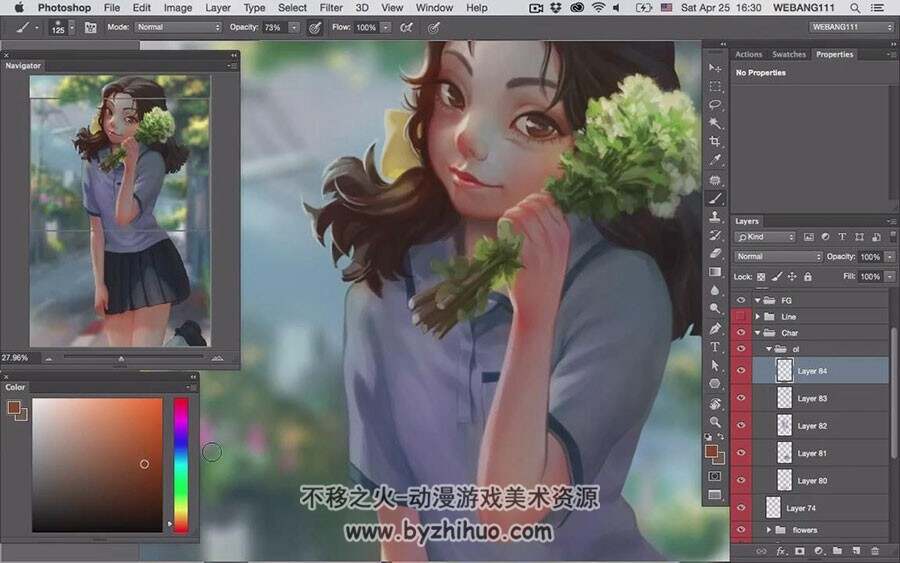
Task: Open the Layer menu
Action: (x=218, y=8)
